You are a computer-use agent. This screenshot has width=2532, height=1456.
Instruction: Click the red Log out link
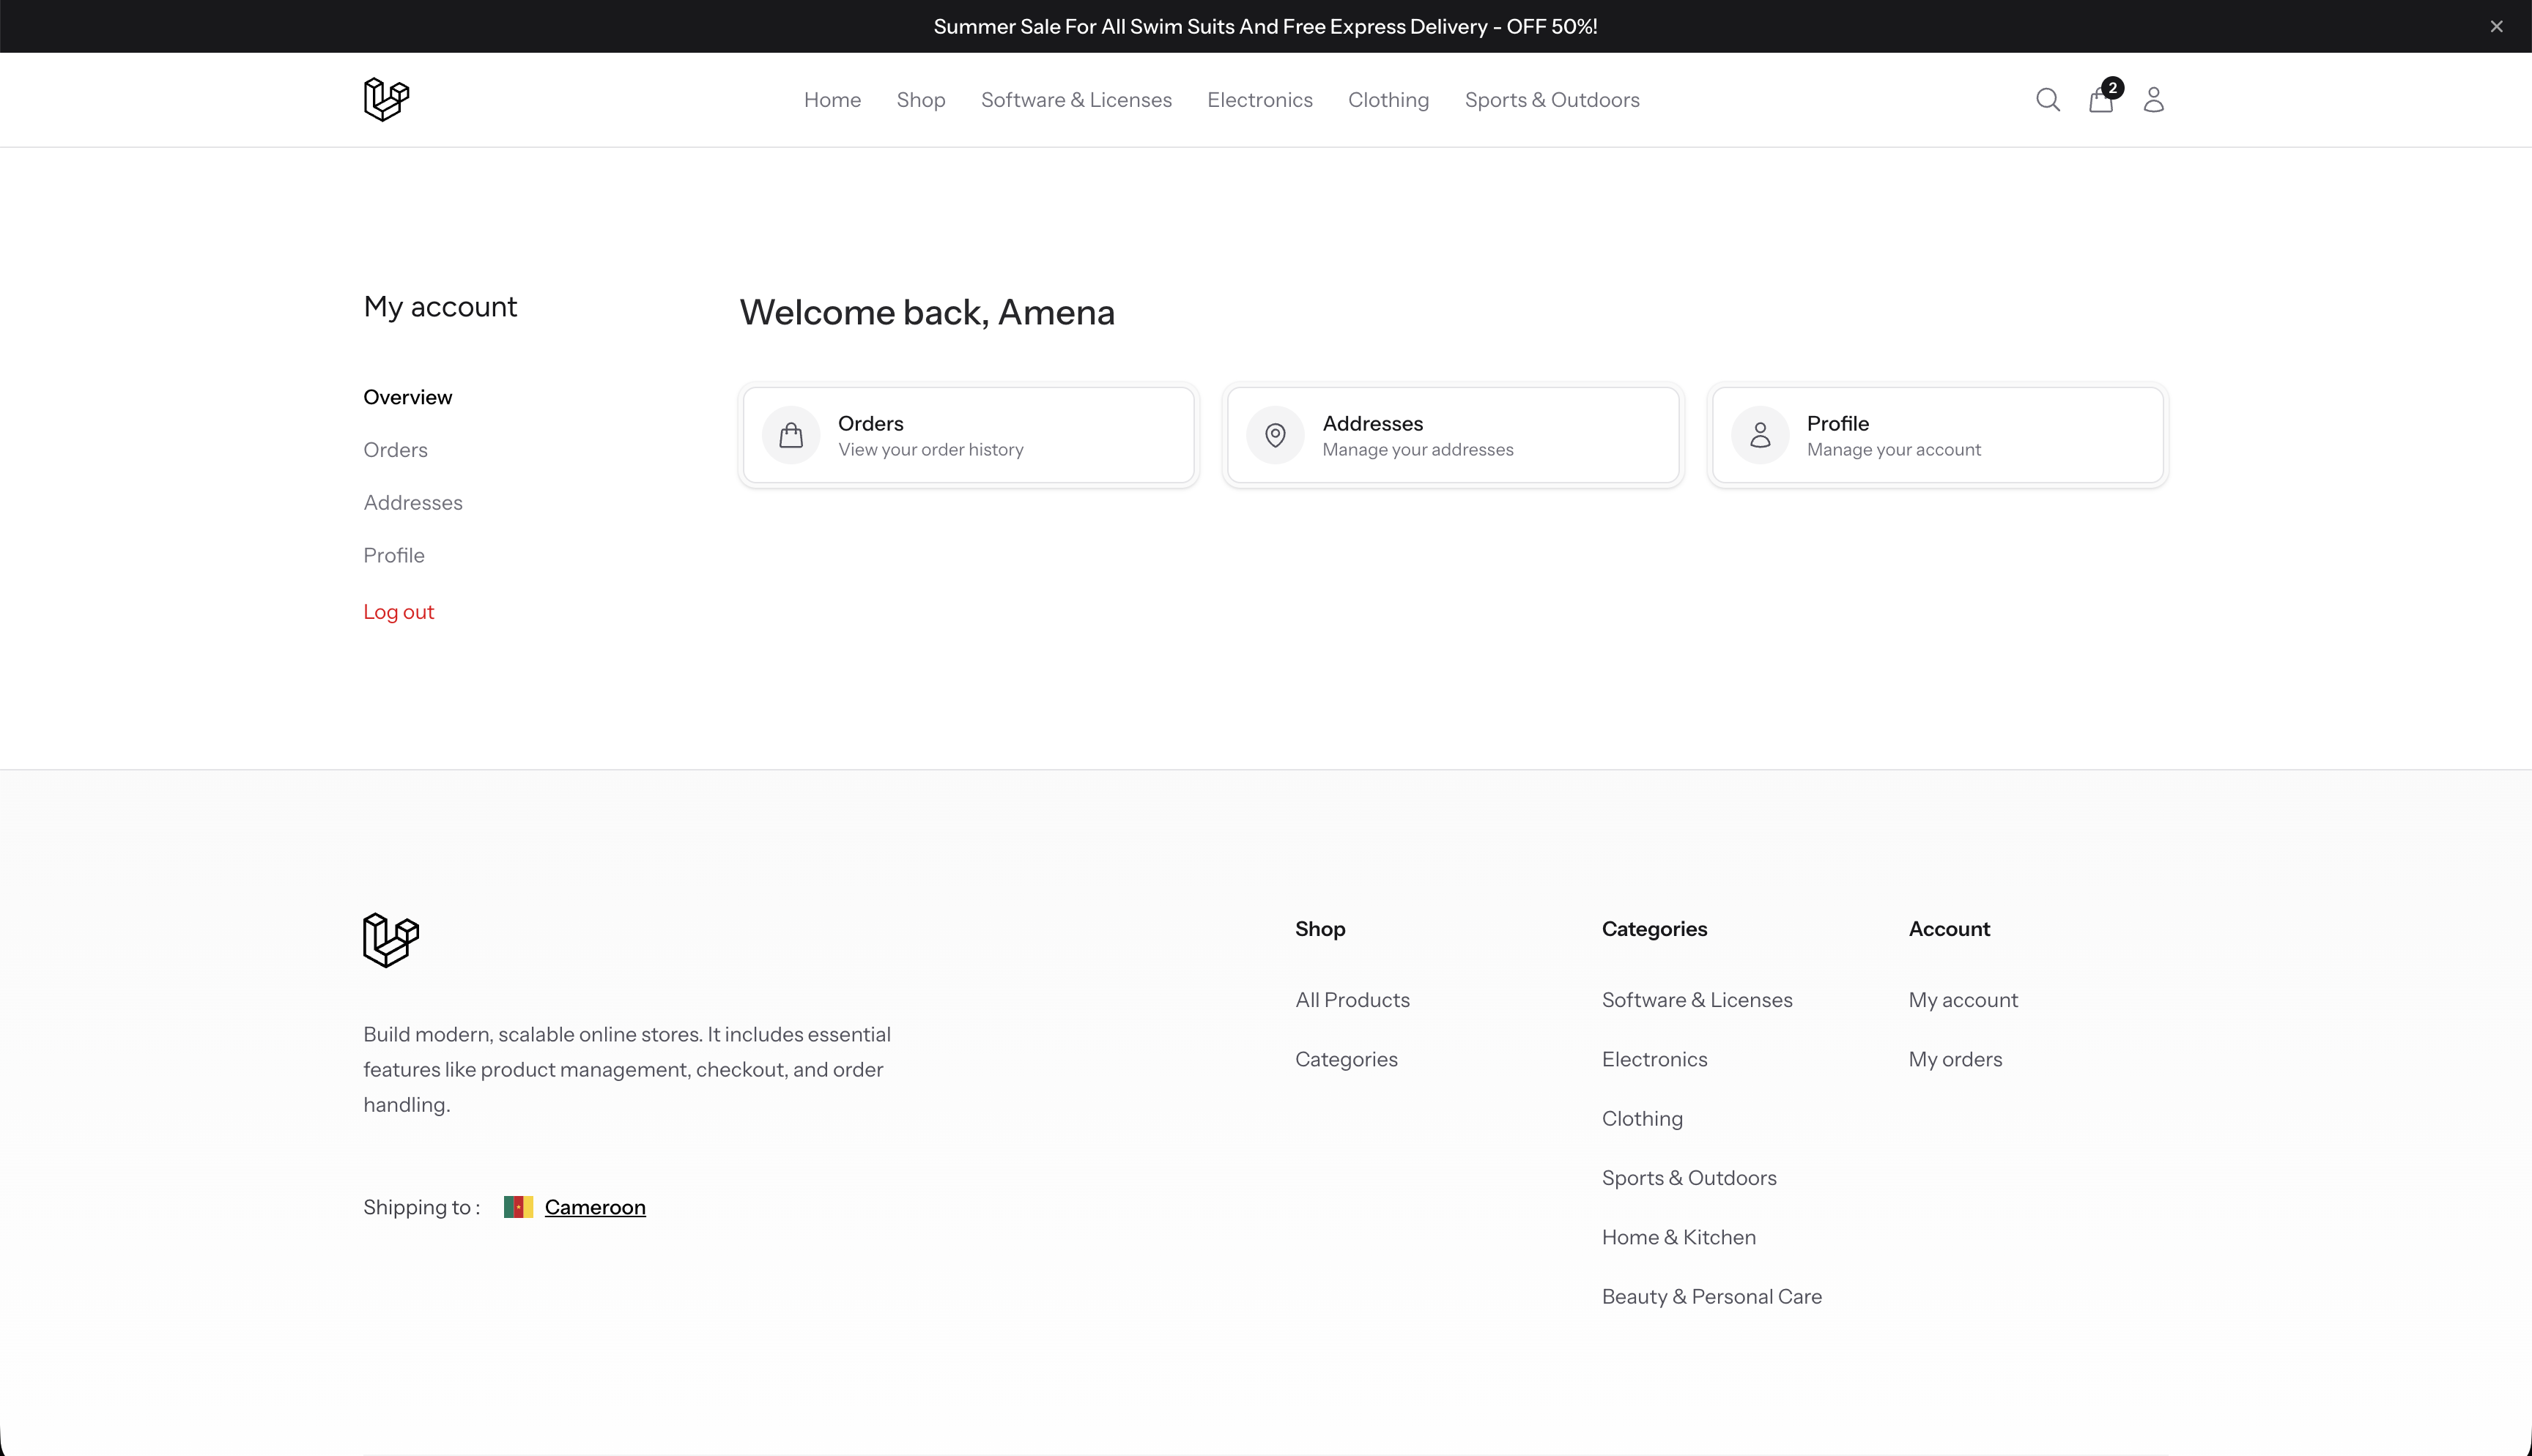398,612
